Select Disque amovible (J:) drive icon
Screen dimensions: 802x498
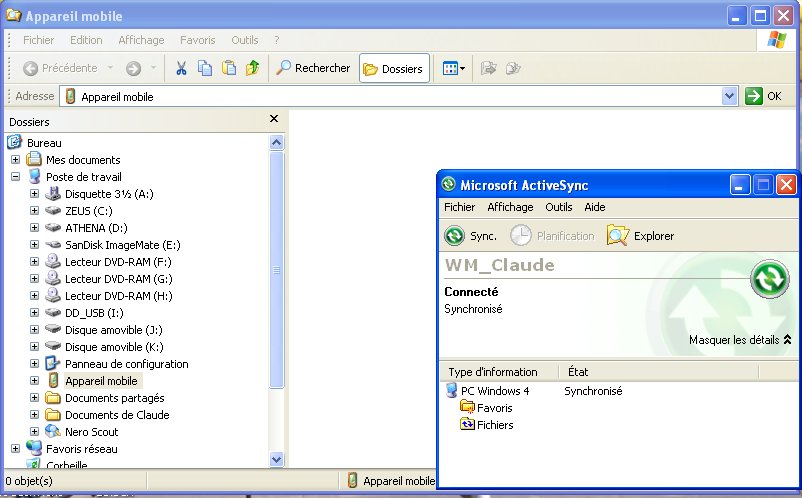point(53,329)
